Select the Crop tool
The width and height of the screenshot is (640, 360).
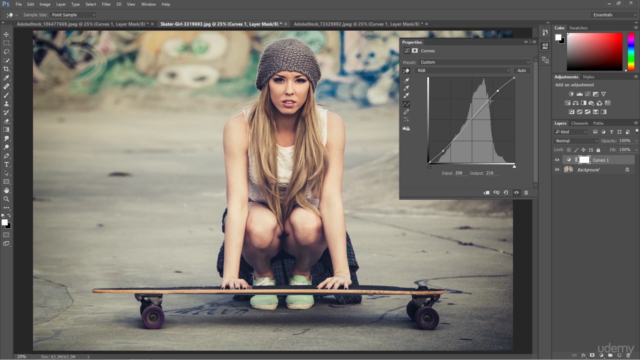(x=6, y=69)
